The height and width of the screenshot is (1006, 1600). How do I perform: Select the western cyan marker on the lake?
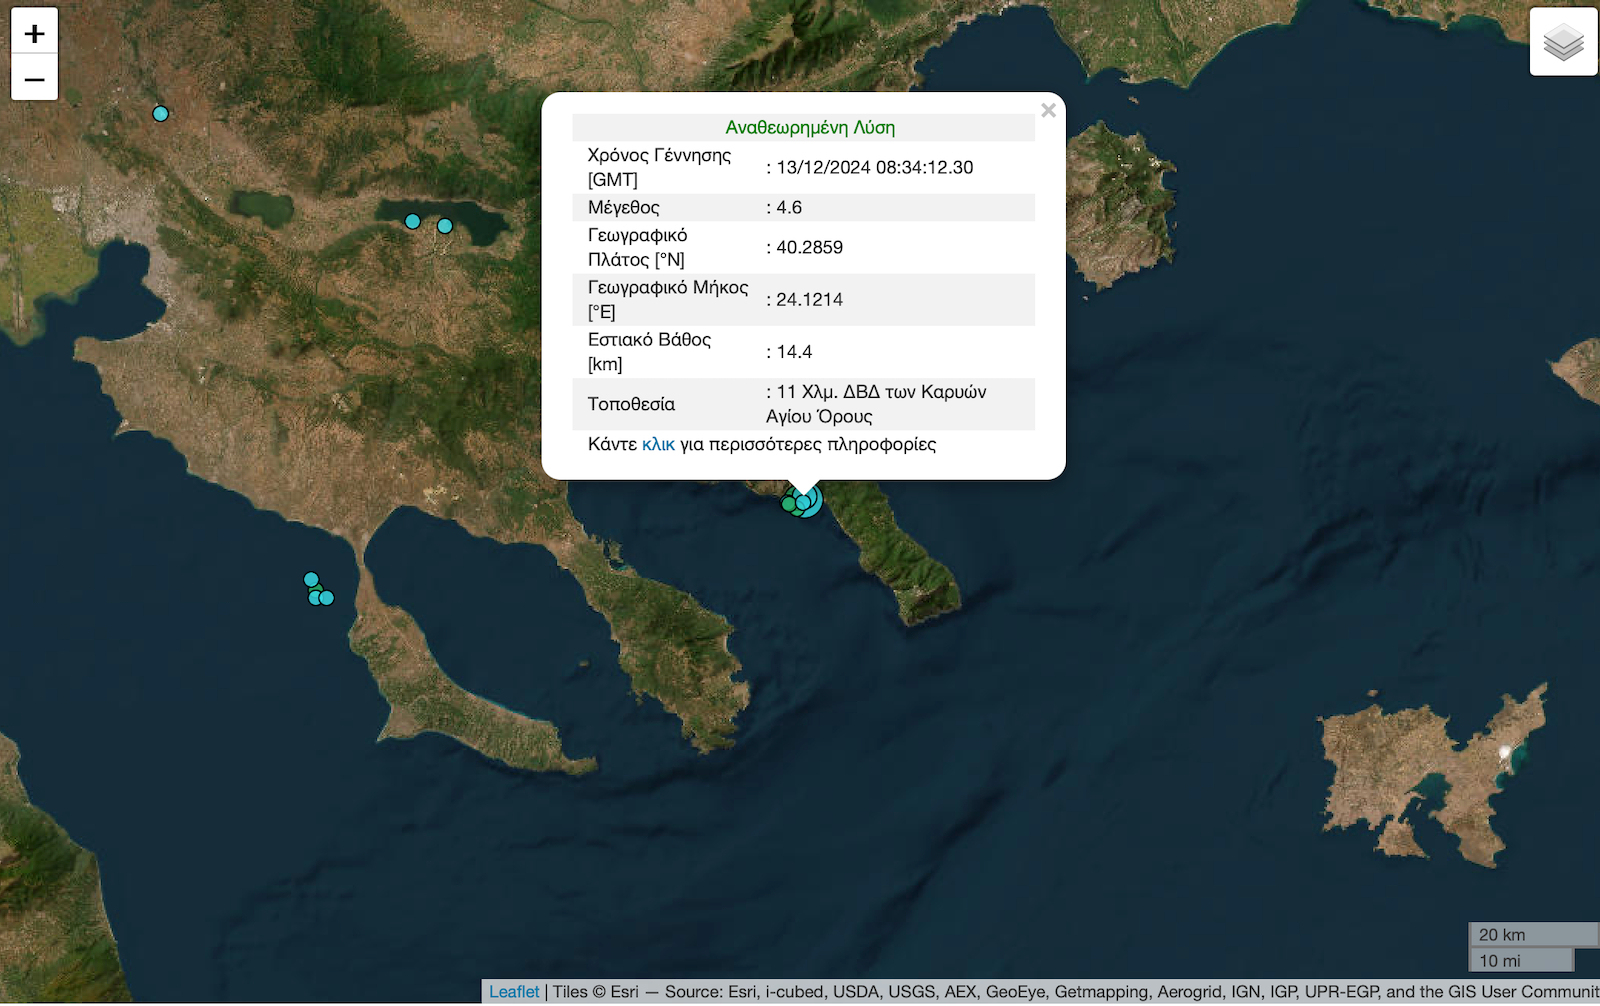click(x=412, y=221)
